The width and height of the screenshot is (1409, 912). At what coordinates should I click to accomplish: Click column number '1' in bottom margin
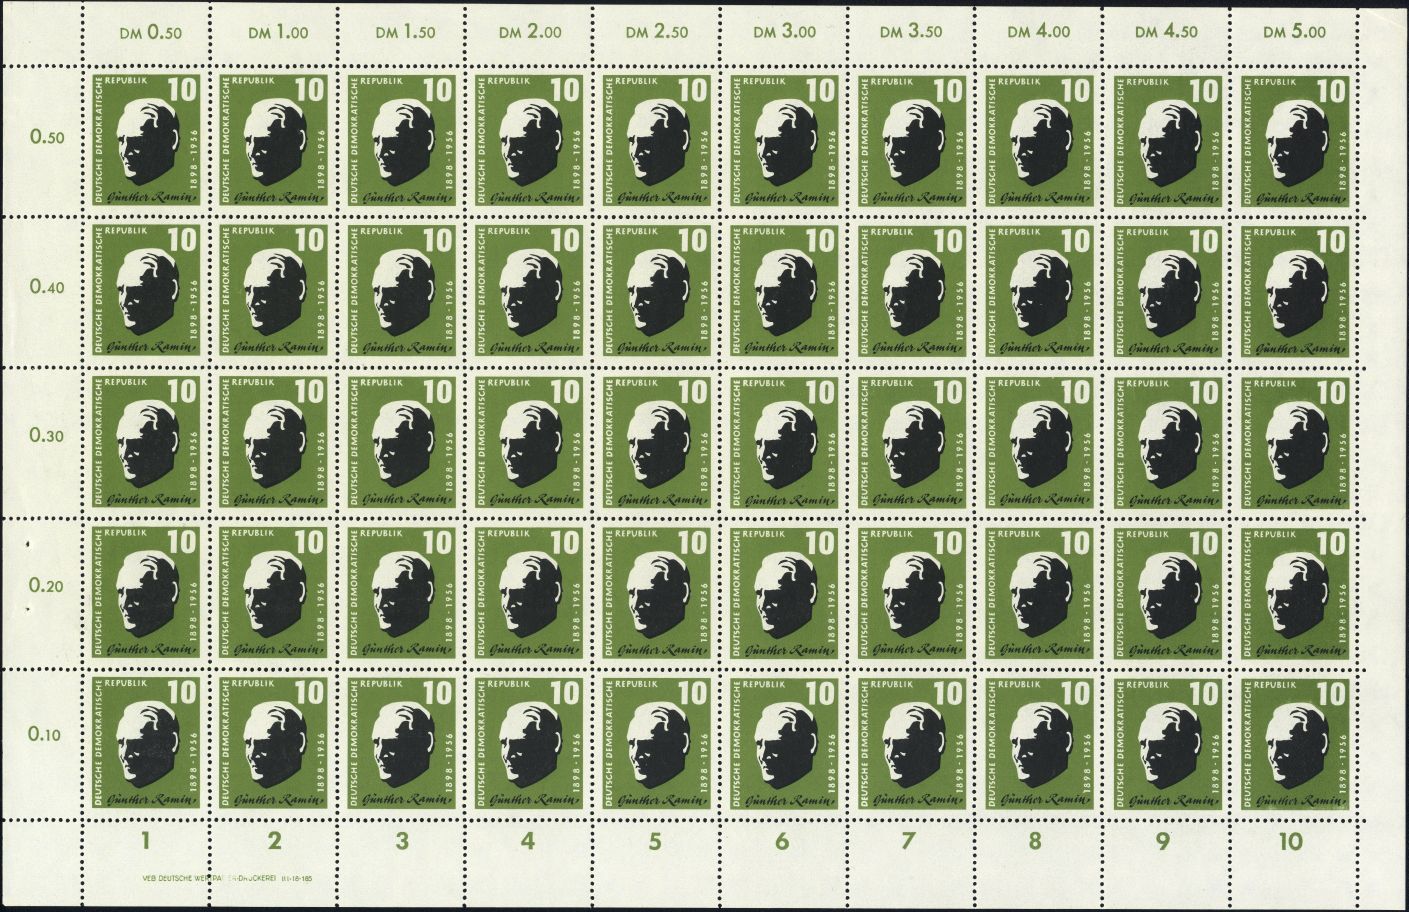pyautogui.click(x=147, y=841)
